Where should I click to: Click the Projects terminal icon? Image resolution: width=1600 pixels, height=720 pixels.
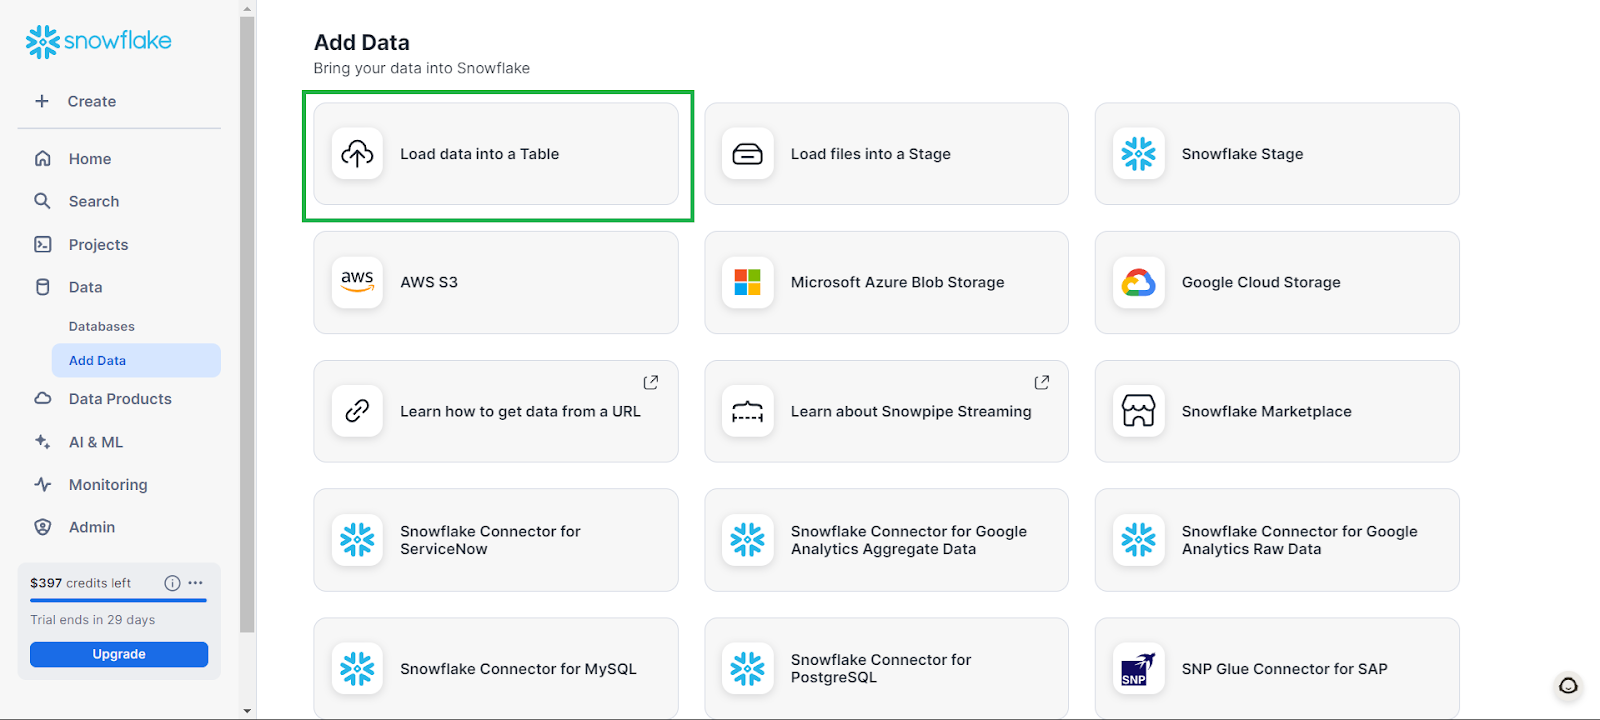coord(43,244)
